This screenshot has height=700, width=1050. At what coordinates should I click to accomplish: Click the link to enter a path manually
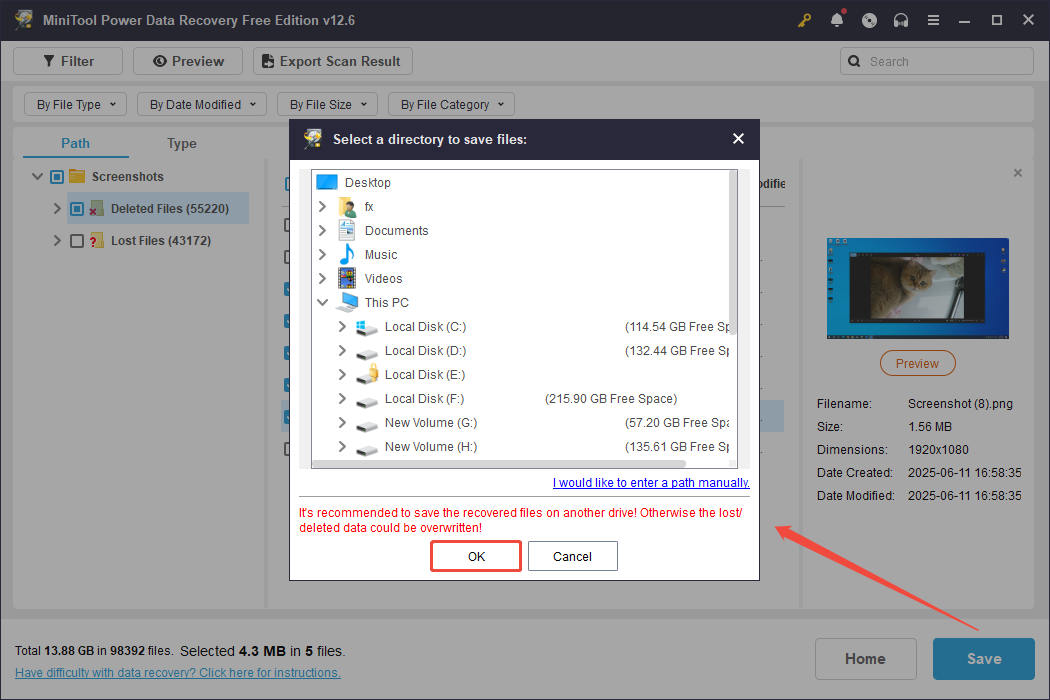(650, 482)
